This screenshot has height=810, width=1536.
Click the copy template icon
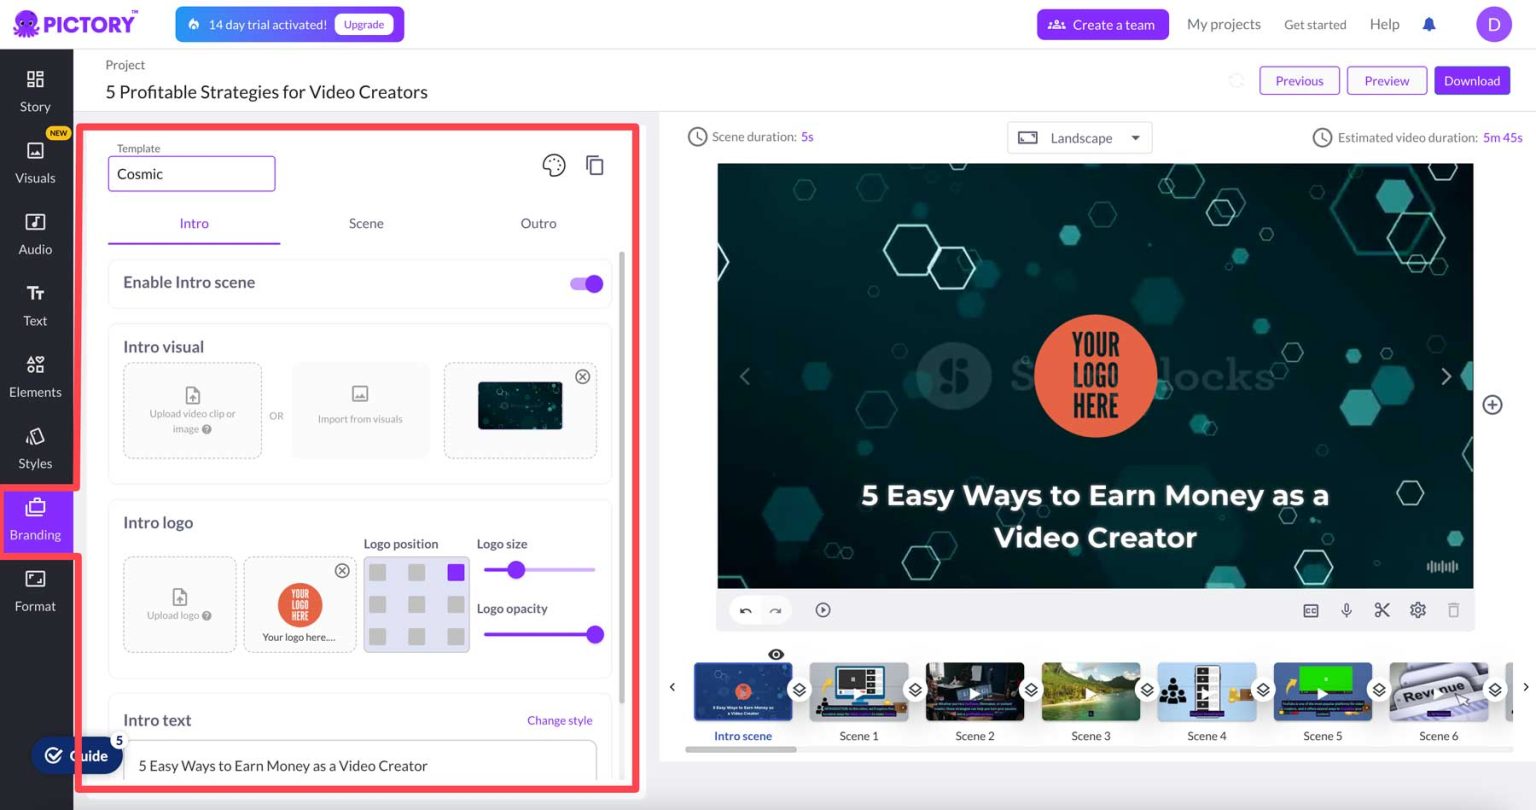595,165
